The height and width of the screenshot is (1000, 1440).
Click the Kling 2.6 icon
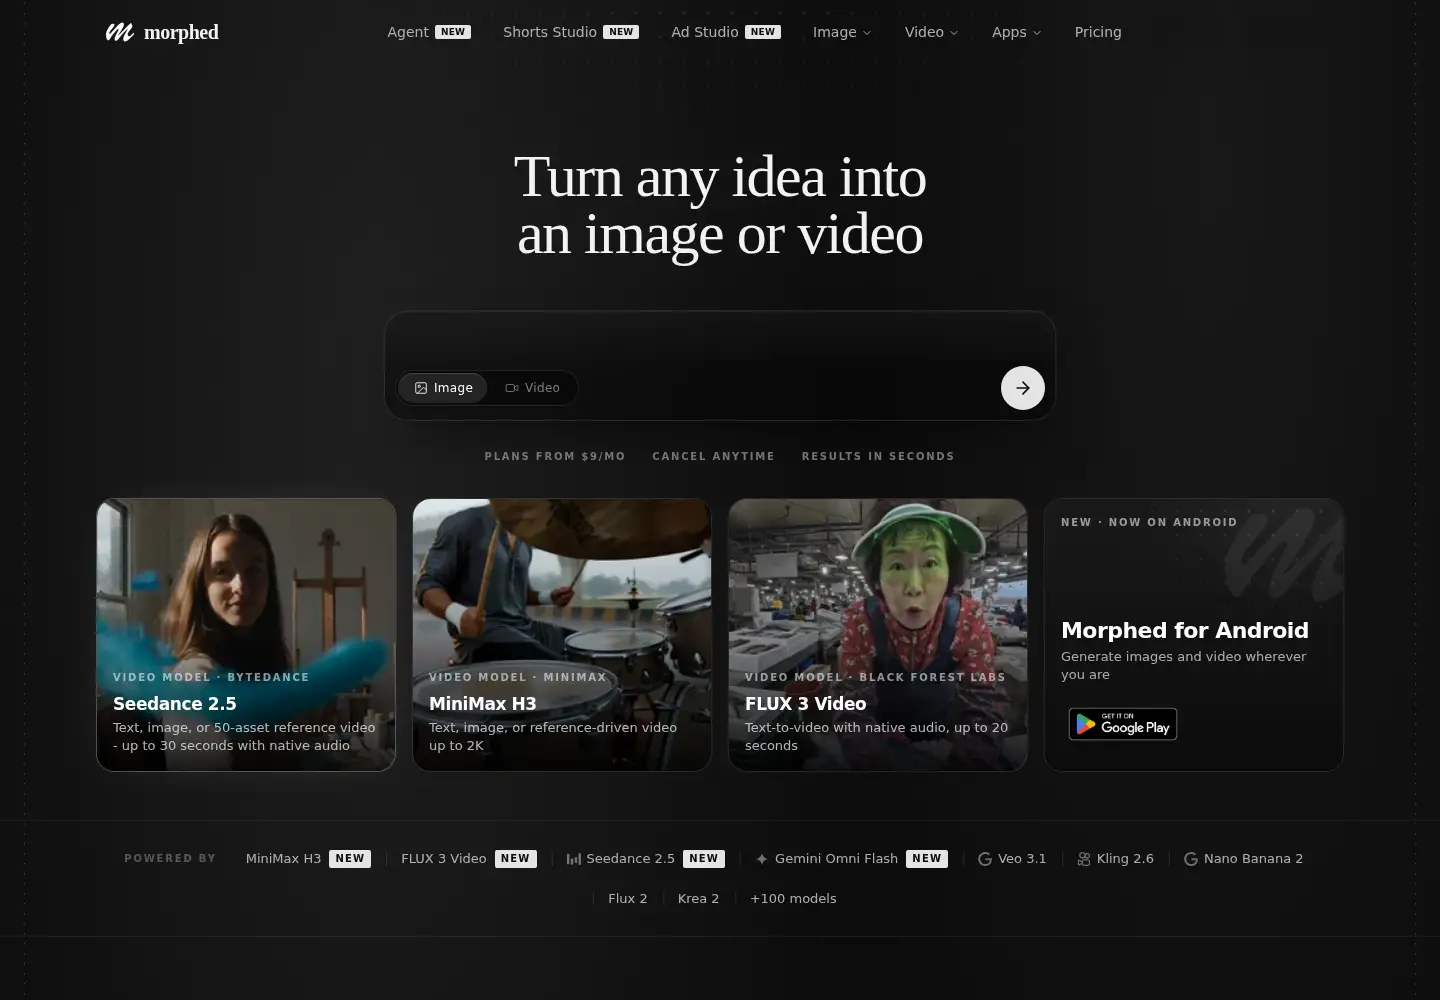(x=1084, y=859)
